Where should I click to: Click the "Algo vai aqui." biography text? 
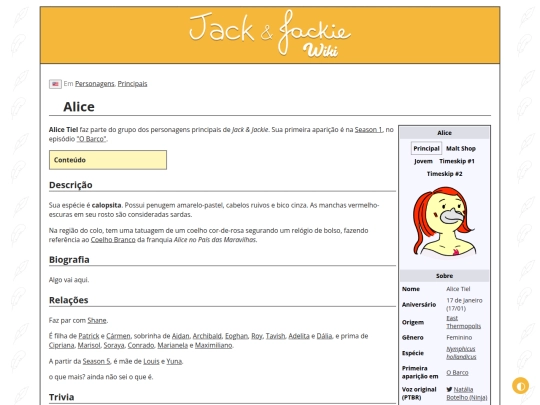69,280
